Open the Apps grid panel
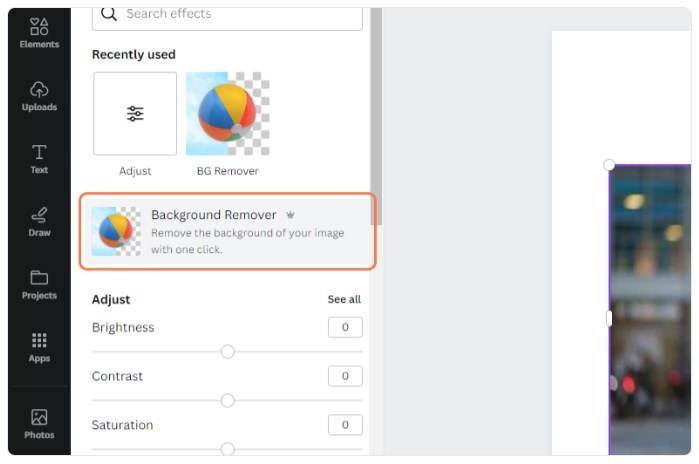Image resolution: width=699 pixels, height=464 pixels. pyautogui.click(x=39, y=347)
